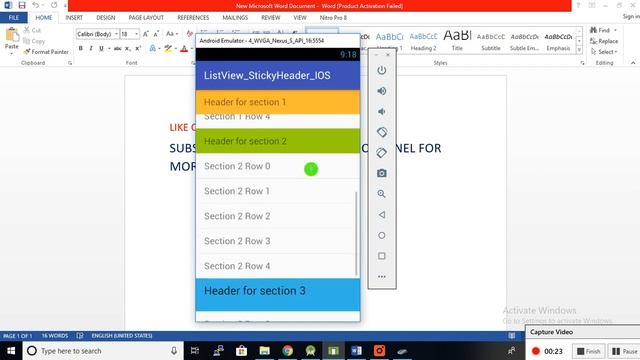Click the 16 WORDS count in status bar
This screenshot has width=640, height=360.
tap(55, 336)
